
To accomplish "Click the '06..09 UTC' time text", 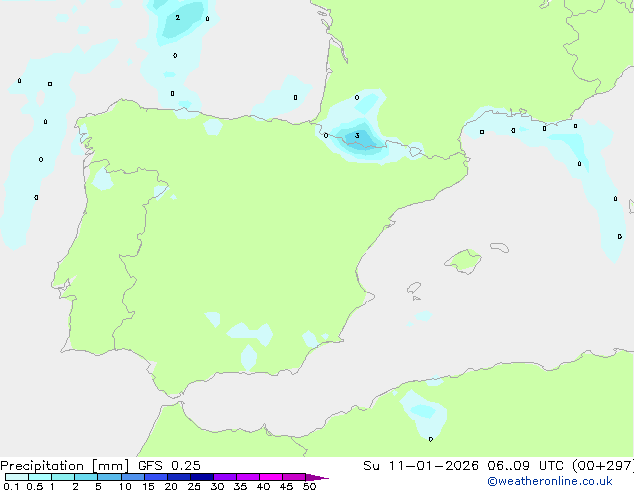I will [x=525, y=466].
